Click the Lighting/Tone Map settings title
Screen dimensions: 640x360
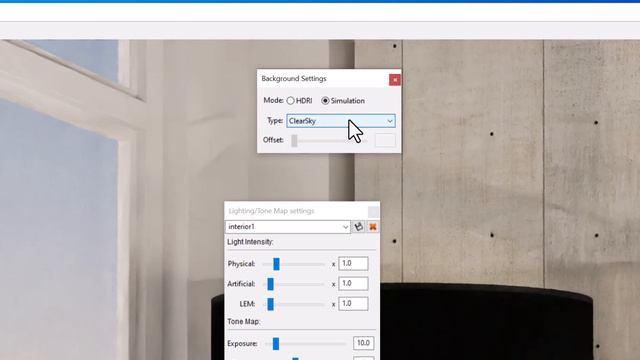(271, 211)
